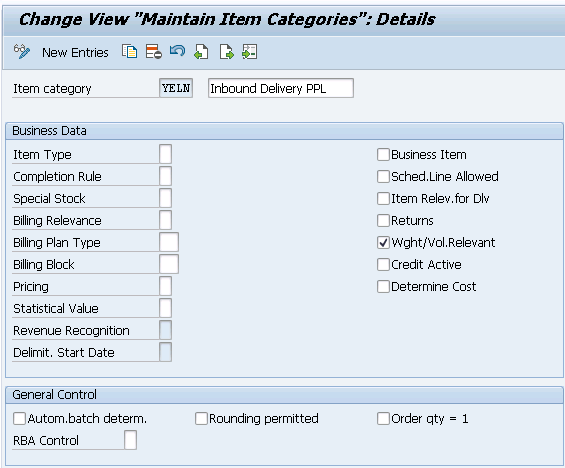Select the Billing Plan Type field
This screenshot has width=565, height=468.
169,242
